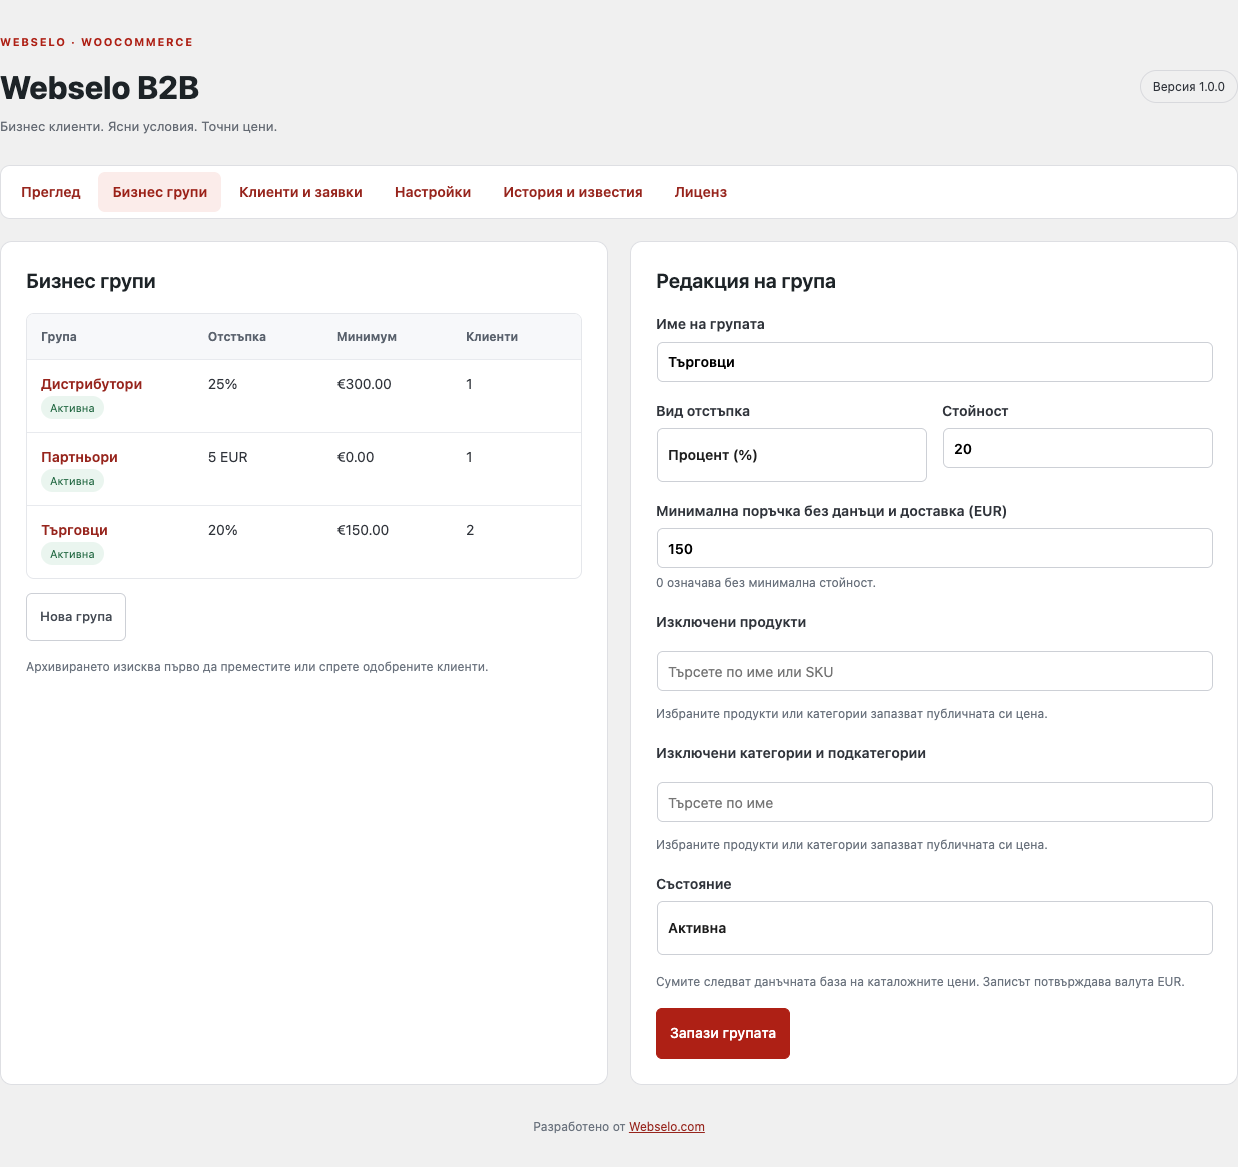Save with Запази групата button
This screenshot has width=1238, height=1167.
coord(723,1033)
